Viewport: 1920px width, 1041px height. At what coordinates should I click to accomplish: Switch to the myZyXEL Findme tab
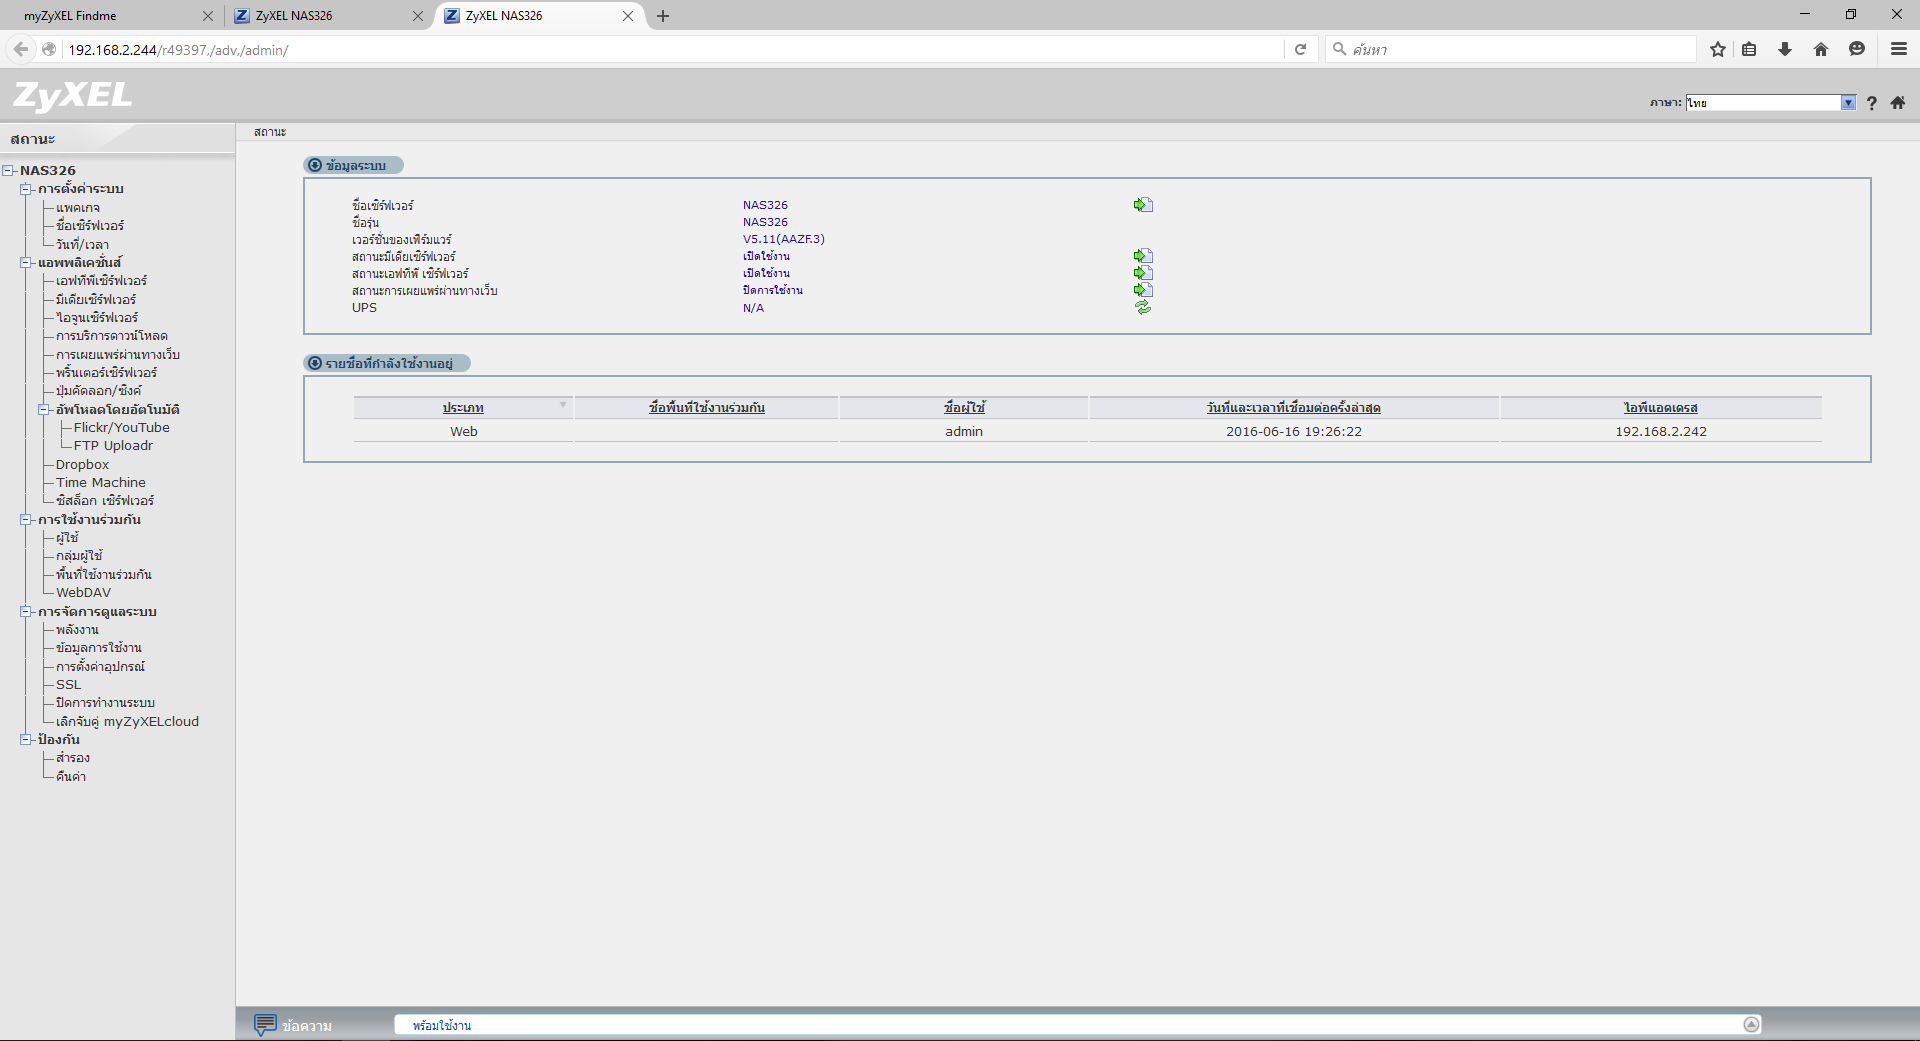[x=108, y=16]
